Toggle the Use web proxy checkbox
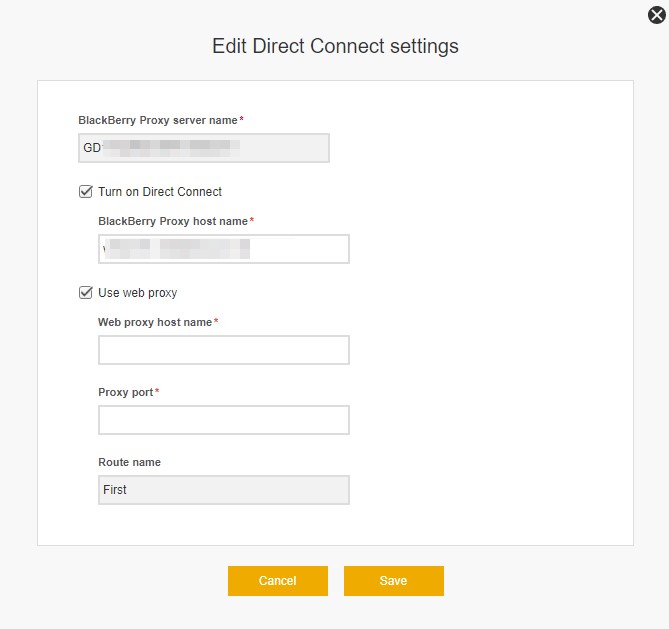Image resolution: width=669 pixels, height=629 pixels. pyautogui.click(x=86, y=293)
